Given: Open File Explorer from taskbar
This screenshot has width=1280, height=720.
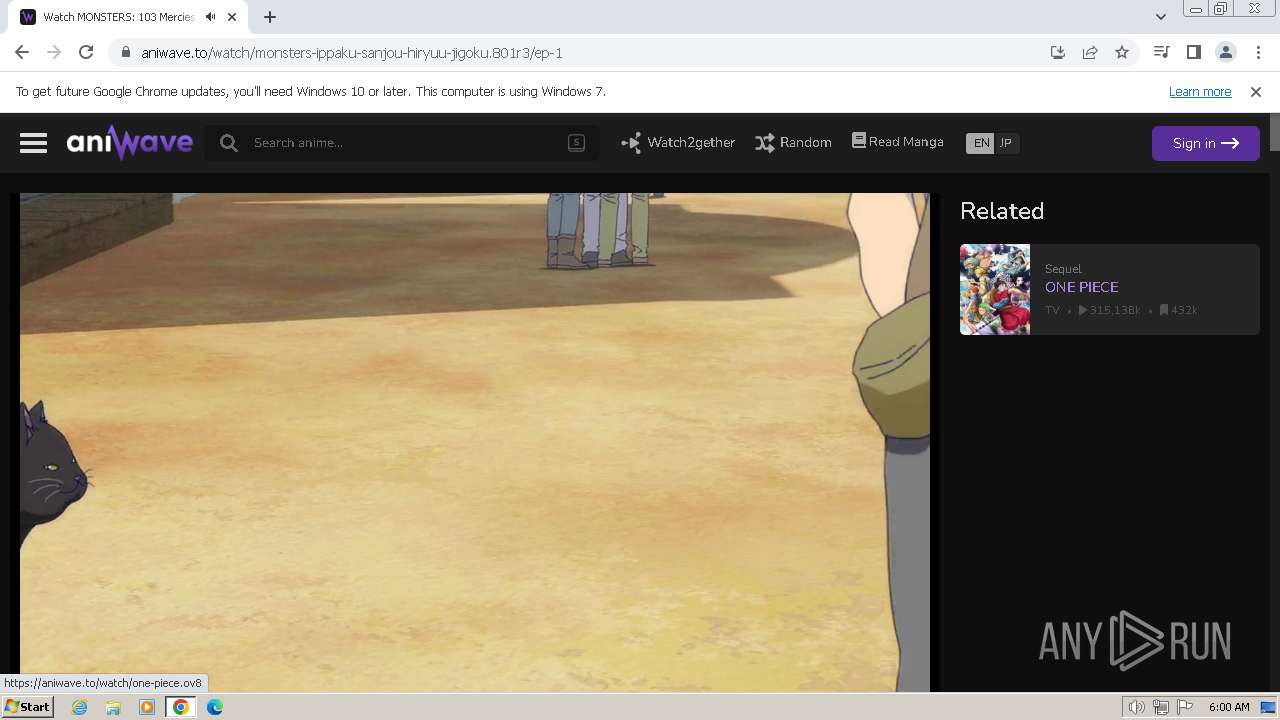Looking at the screenshot, I should click(x=113, y=707).
